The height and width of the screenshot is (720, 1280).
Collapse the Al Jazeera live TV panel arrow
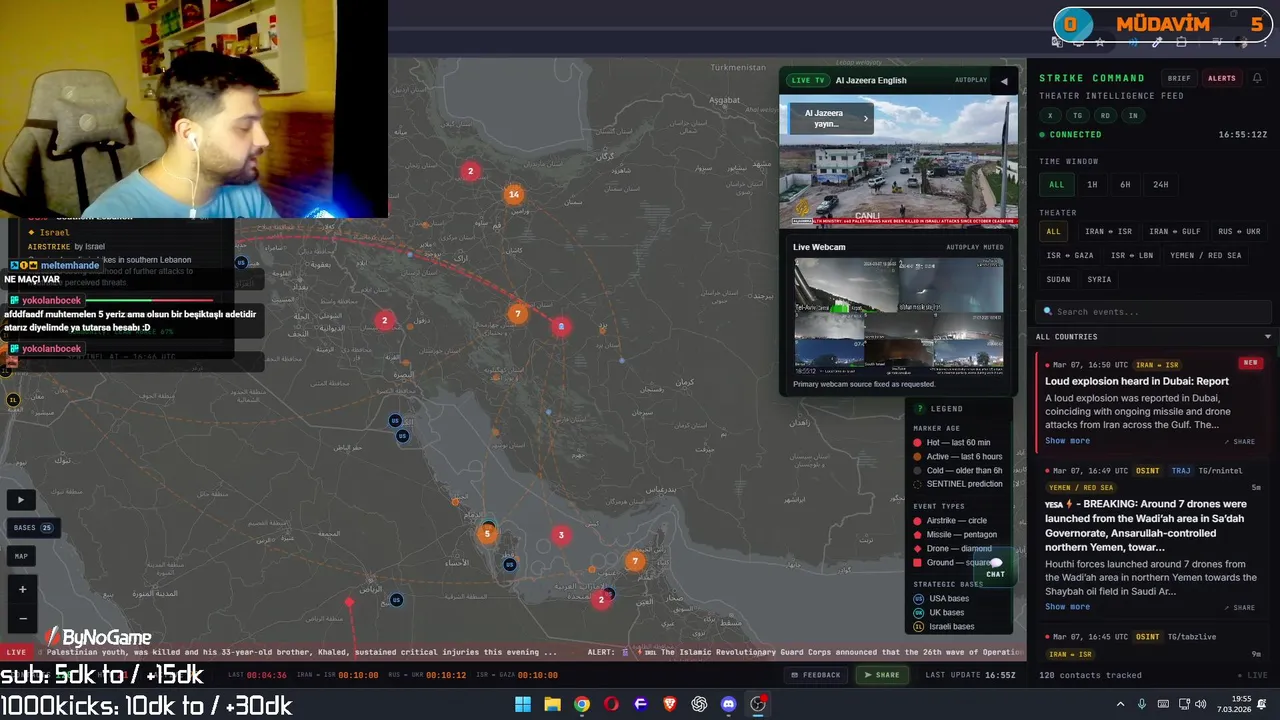coord(1004,81)
